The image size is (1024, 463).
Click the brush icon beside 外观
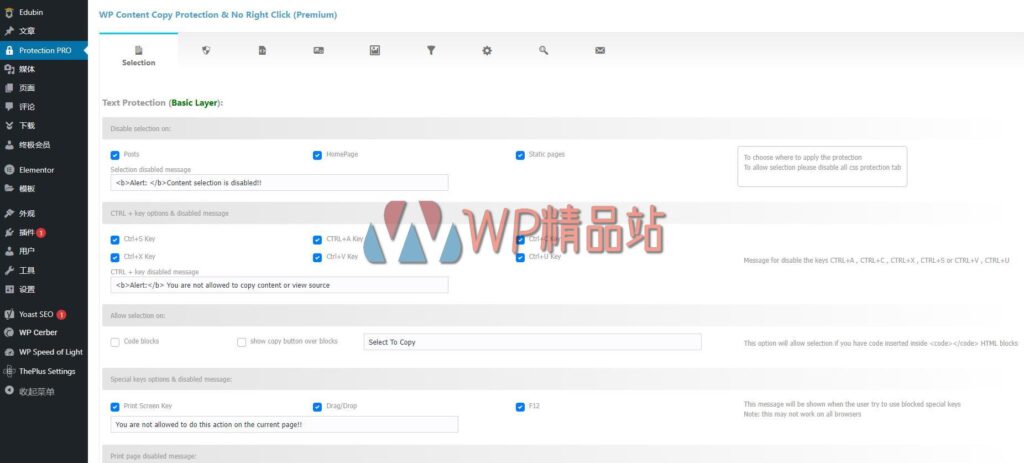[8, 214]
